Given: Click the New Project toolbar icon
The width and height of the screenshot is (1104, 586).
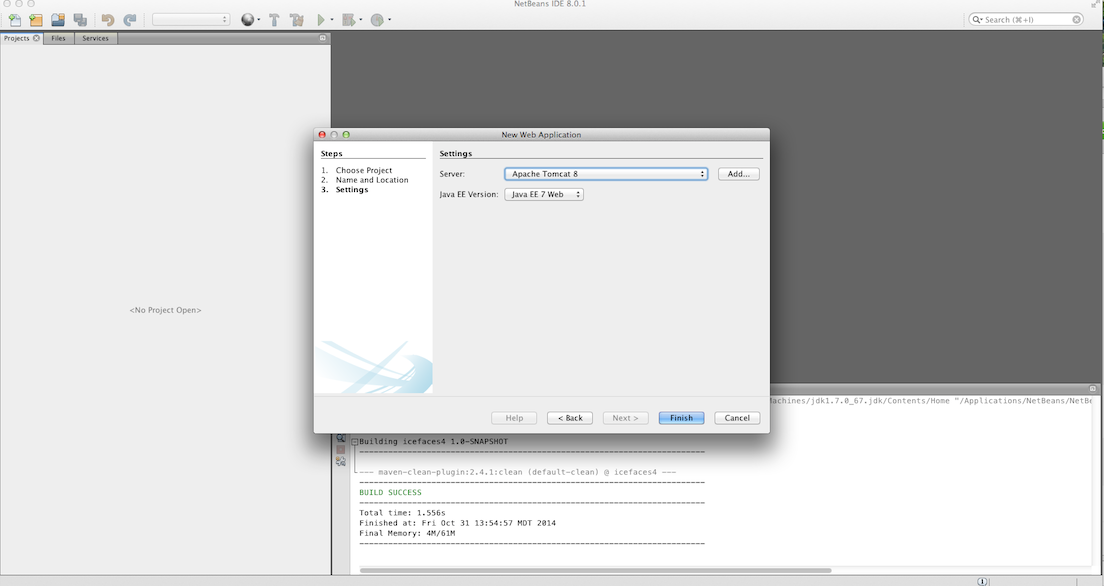Looking at the screenshot, I should coord(36,20).
